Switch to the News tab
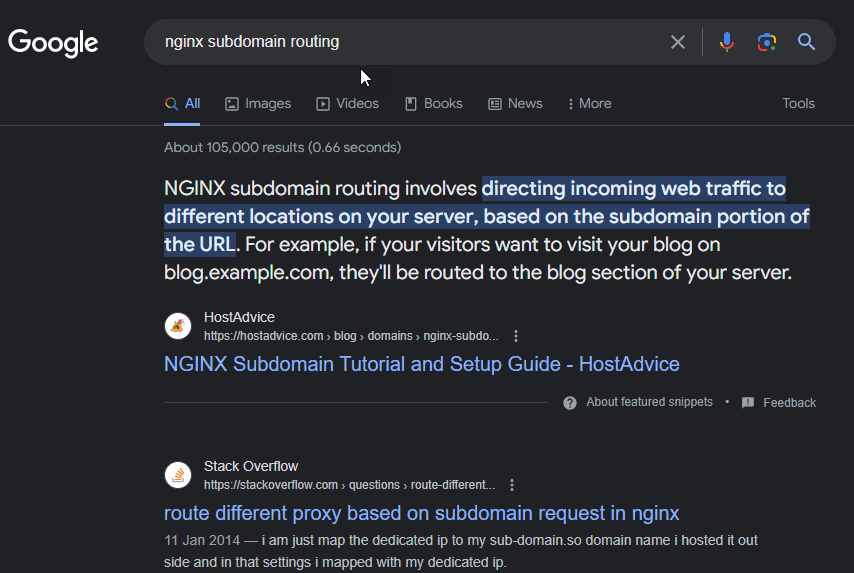 [515, 103]
